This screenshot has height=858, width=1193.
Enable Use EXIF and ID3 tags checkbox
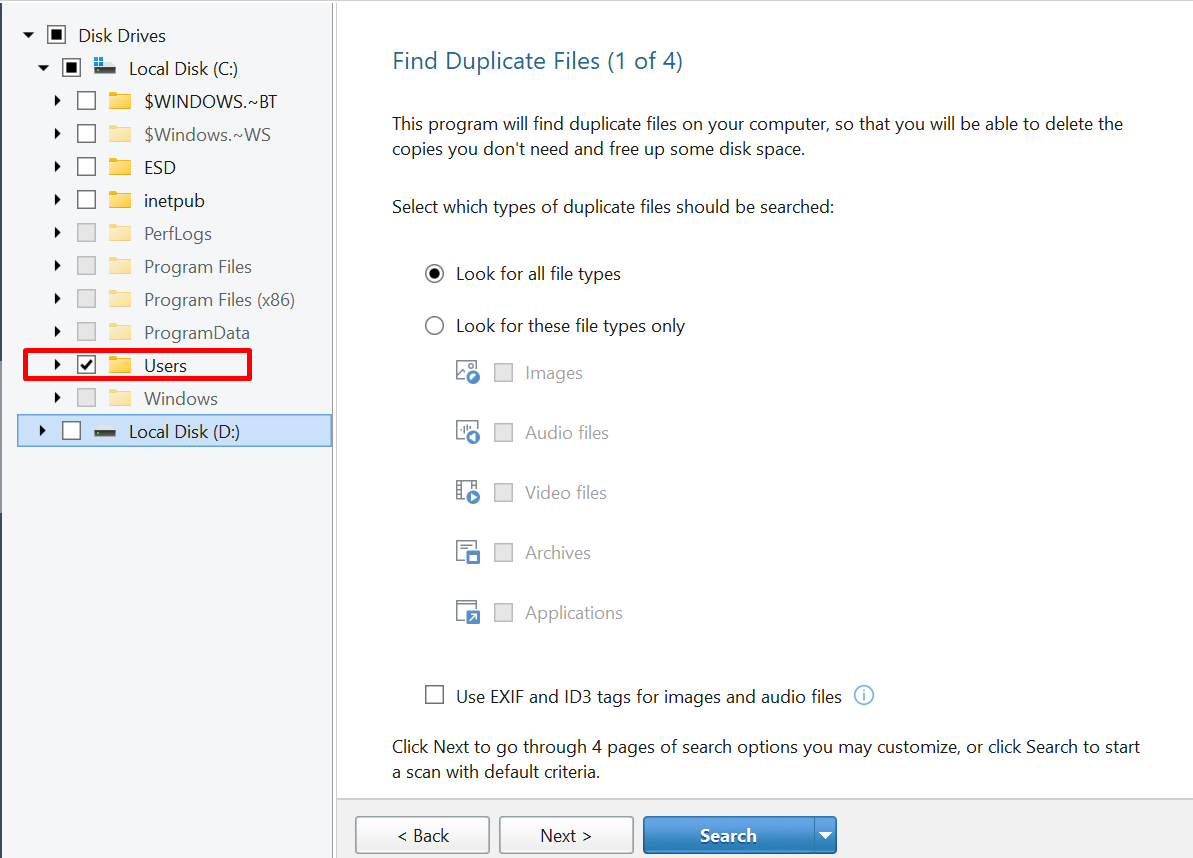[x=434, y=695]
